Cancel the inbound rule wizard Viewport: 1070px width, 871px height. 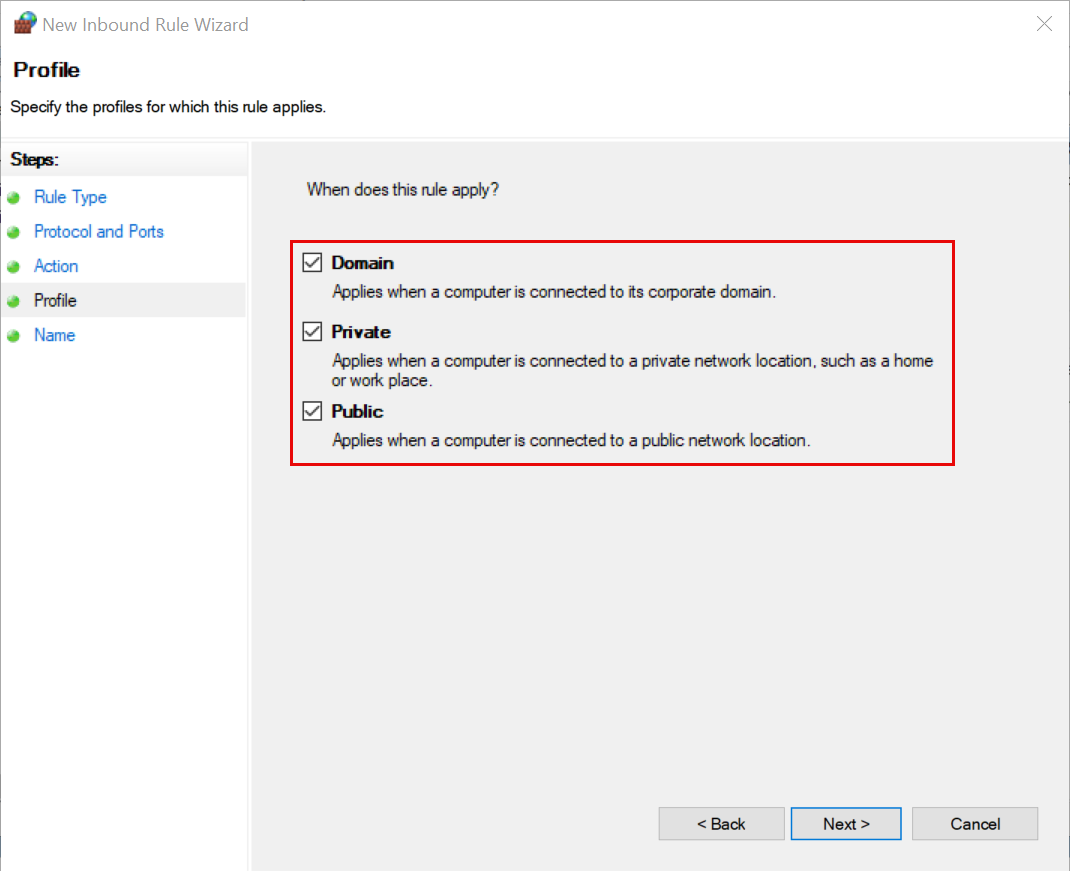click(974, 824)
